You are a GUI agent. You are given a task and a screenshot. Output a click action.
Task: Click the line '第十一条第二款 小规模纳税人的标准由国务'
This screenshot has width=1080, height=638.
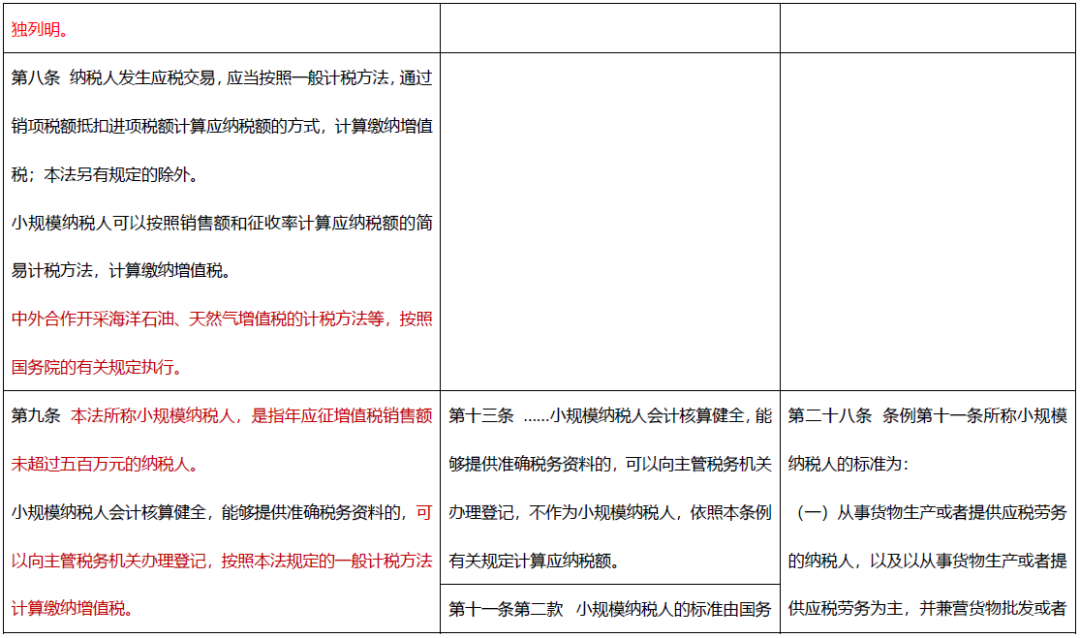(x=610, y=608)
